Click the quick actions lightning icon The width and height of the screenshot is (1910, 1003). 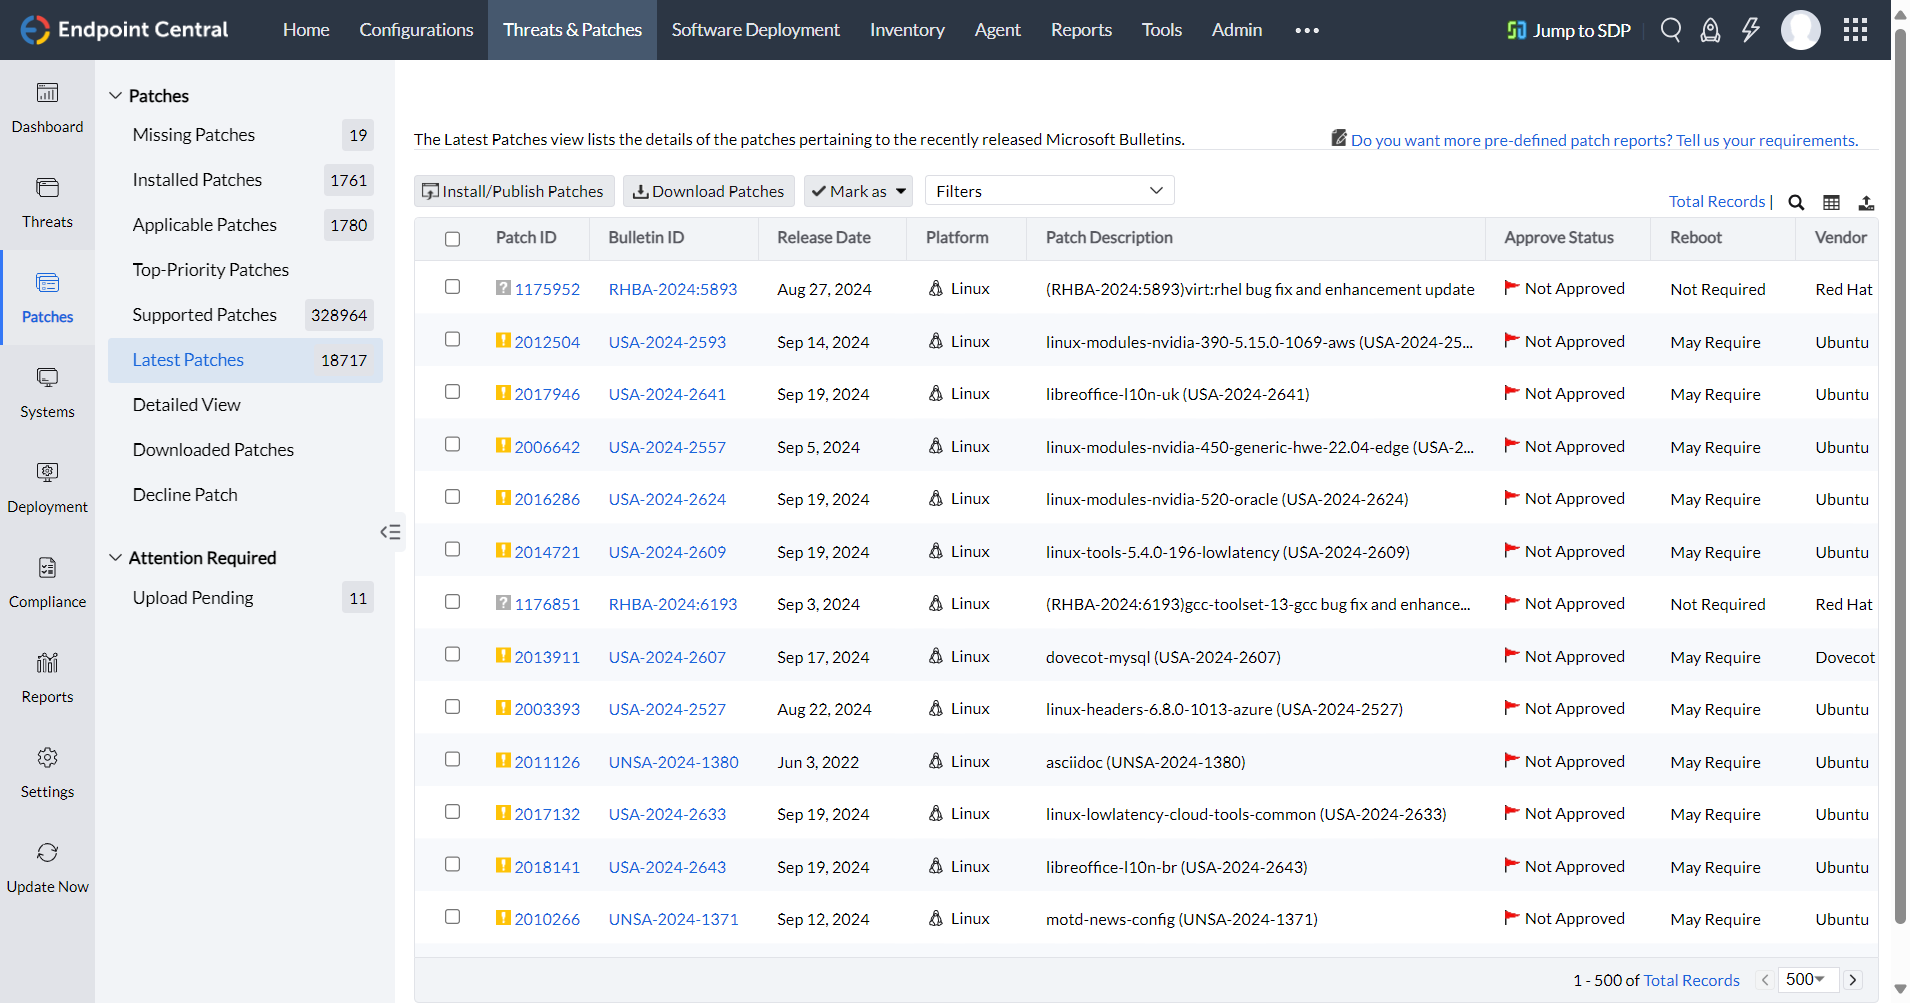point(1750,30)
